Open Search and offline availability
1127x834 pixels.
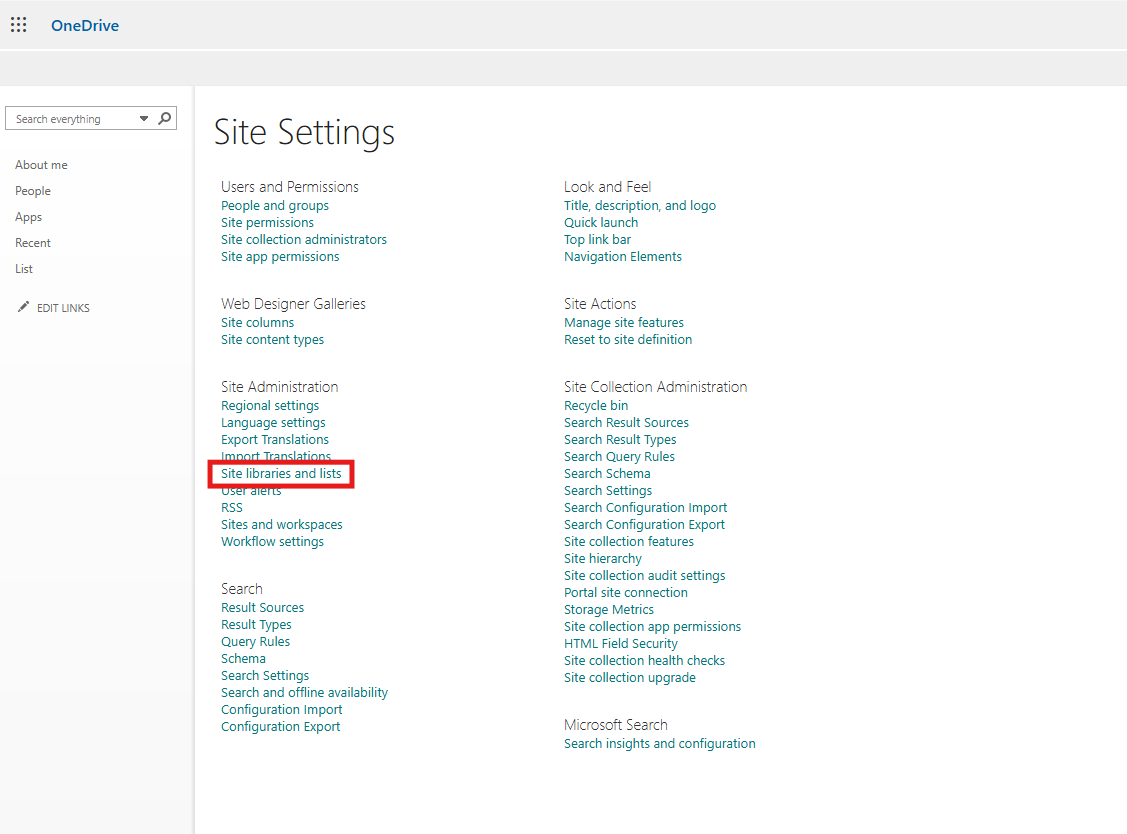[x=304, y=692]
